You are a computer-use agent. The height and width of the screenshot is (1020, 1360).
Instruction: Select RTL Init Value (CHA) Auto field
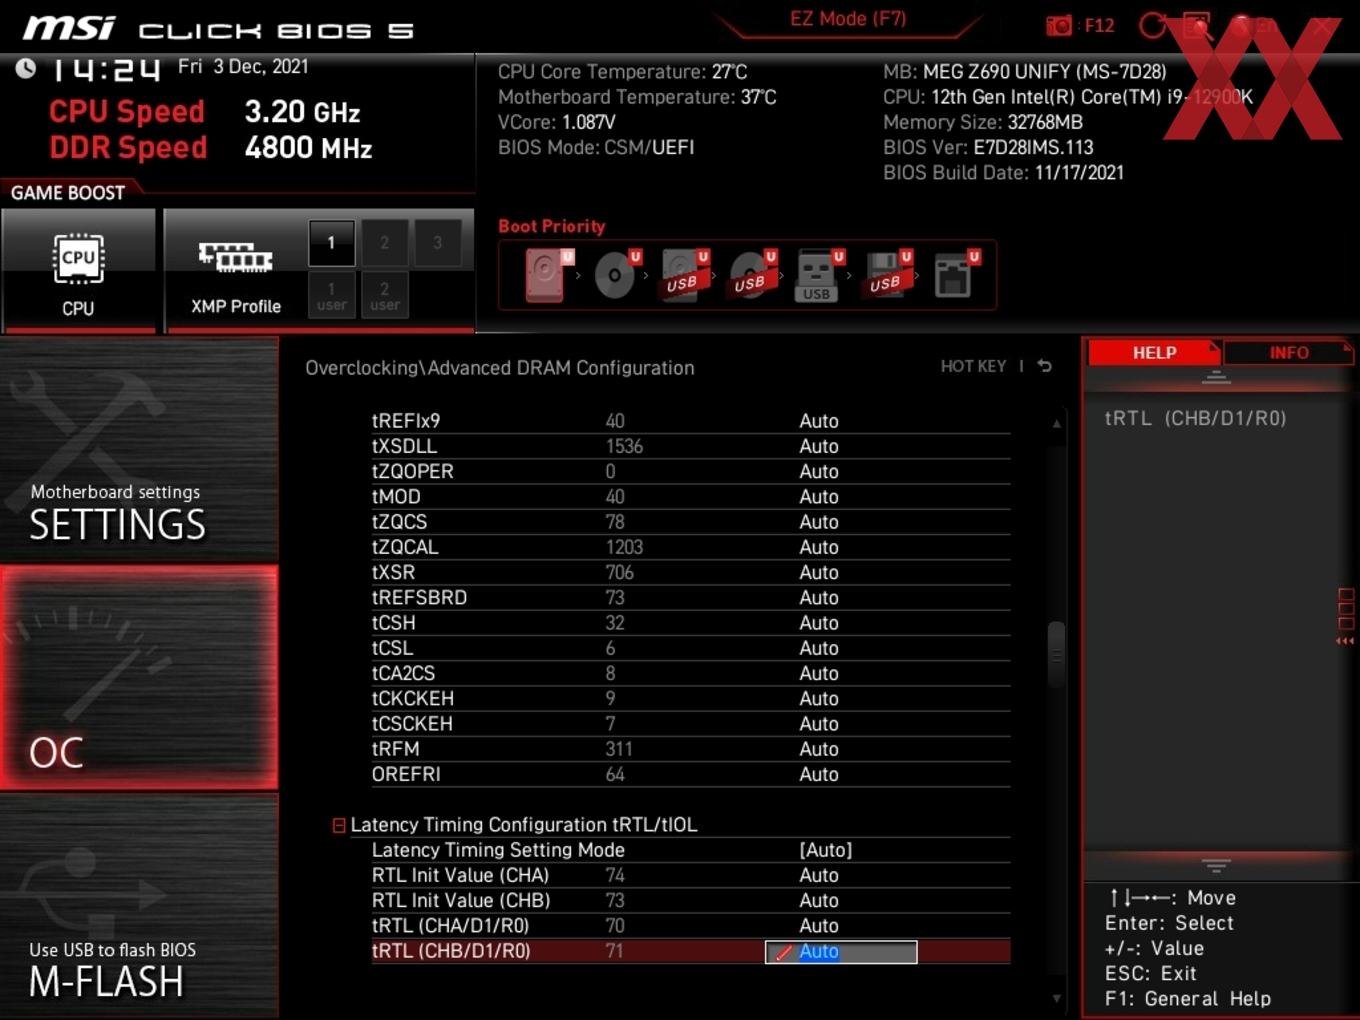(x=818, y=875)
